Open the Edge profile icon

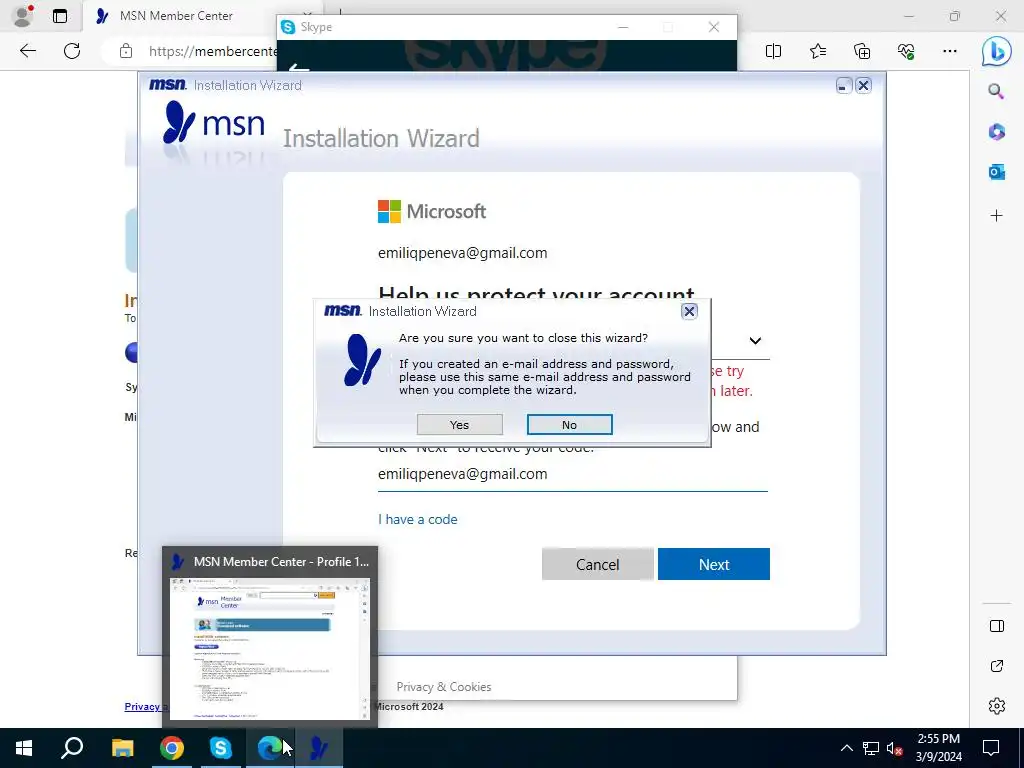(23, 16)
